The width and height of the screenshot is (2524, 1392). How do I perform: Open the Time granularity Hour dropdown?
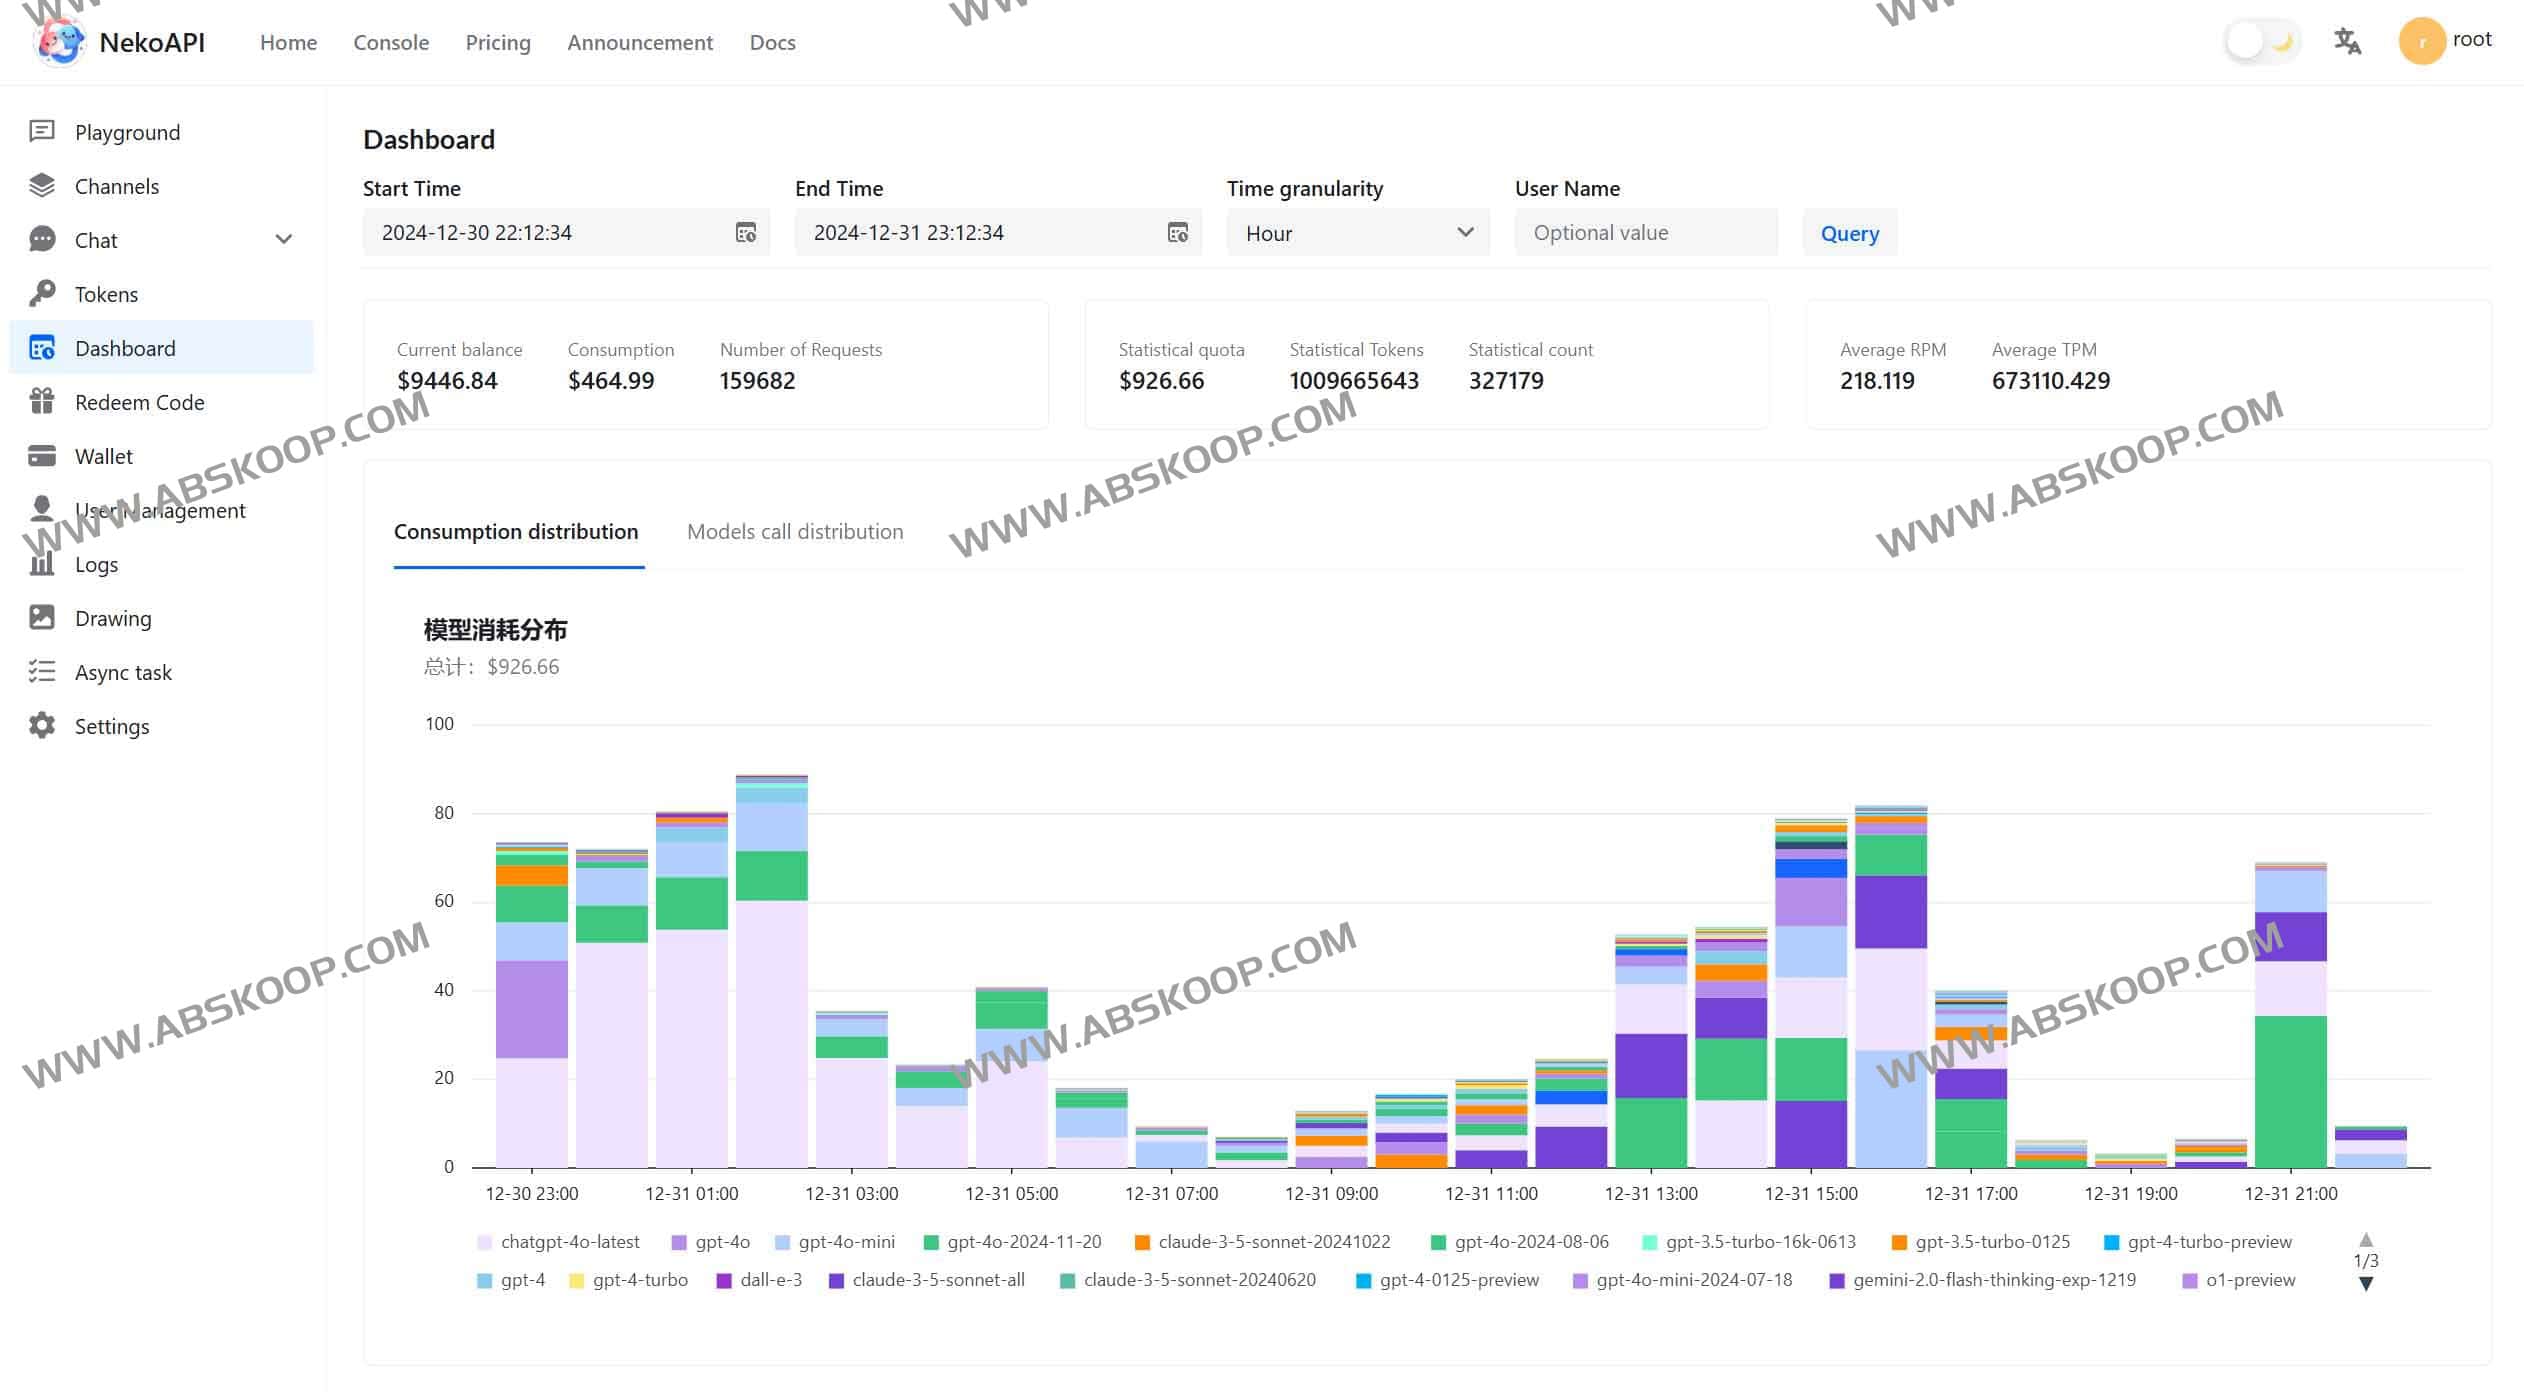(1357, 233)
